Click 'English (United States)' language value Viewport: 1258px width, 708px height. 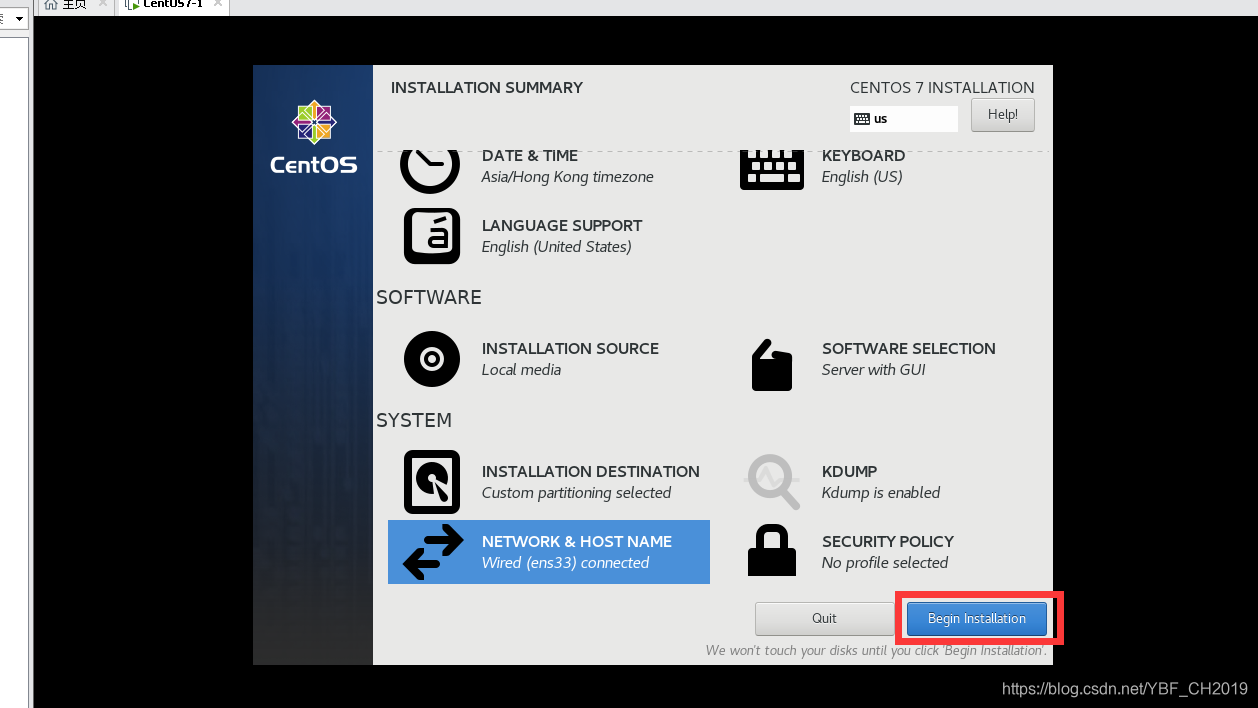557,247
